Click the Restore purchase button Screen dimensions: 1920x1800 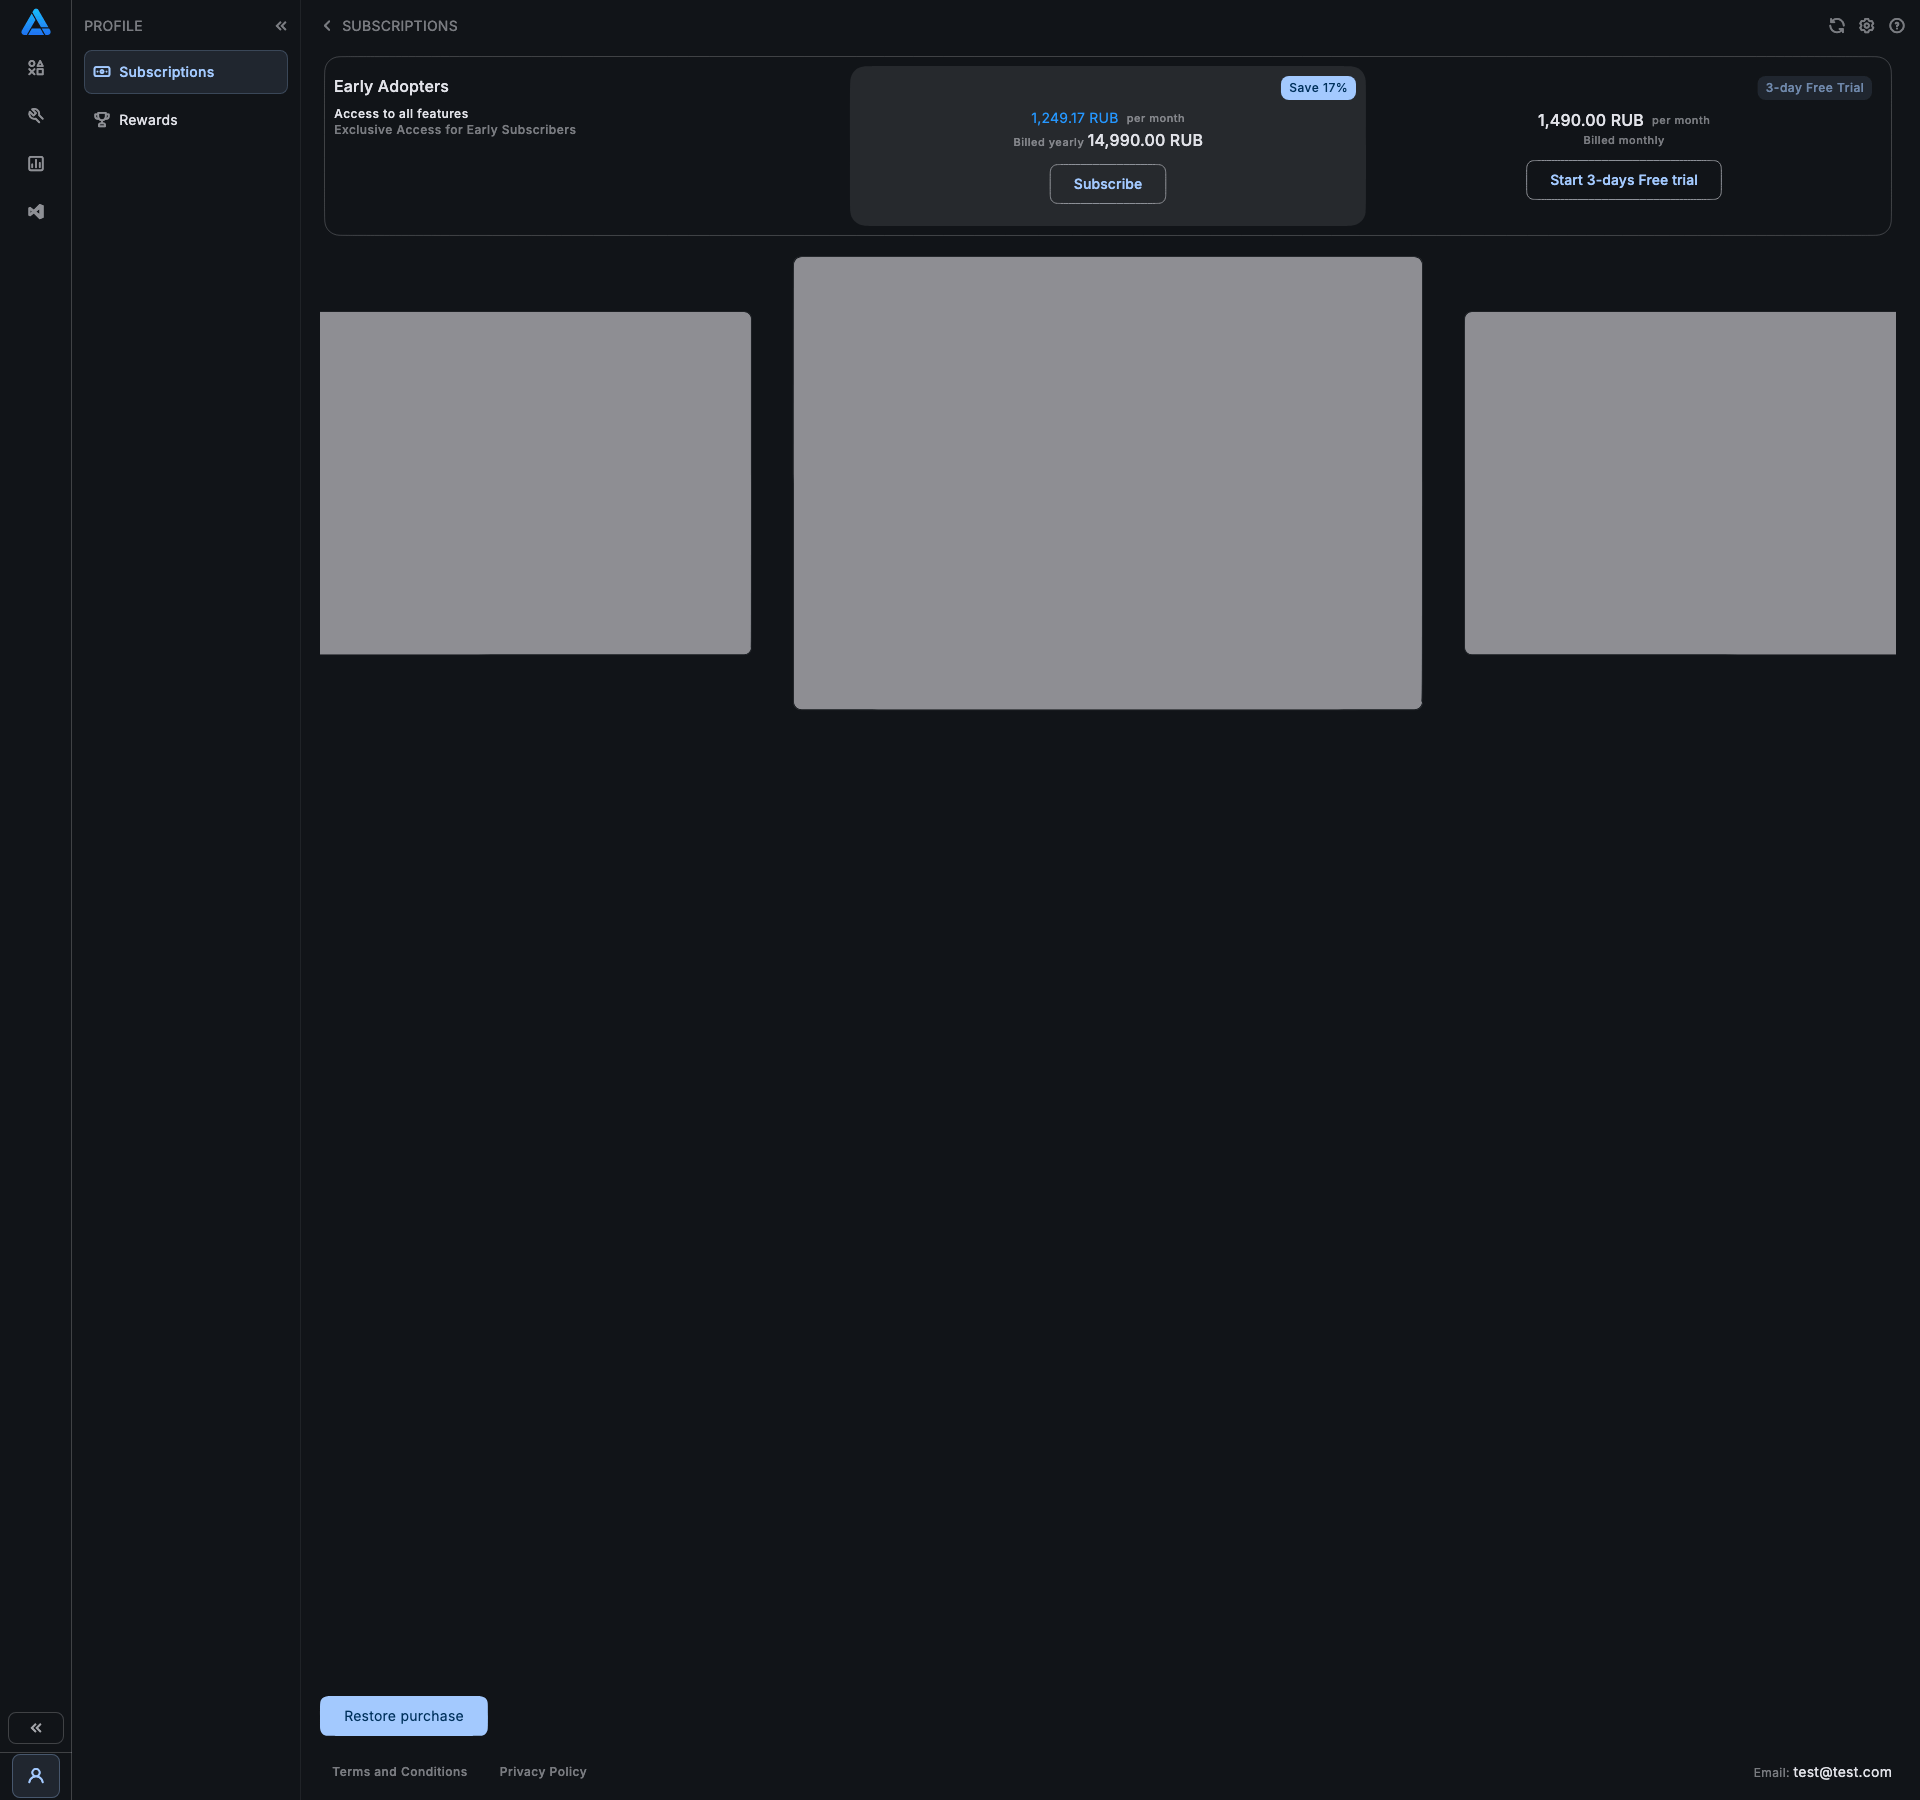point(404,1716)
